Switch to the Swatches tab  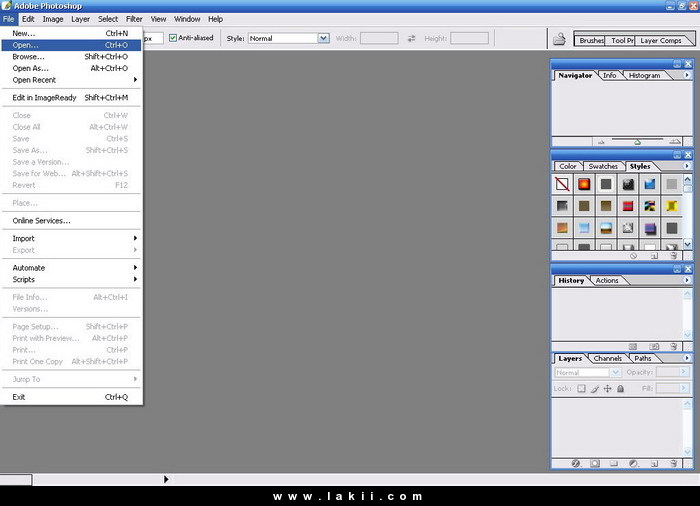click(x=603, y=166)
